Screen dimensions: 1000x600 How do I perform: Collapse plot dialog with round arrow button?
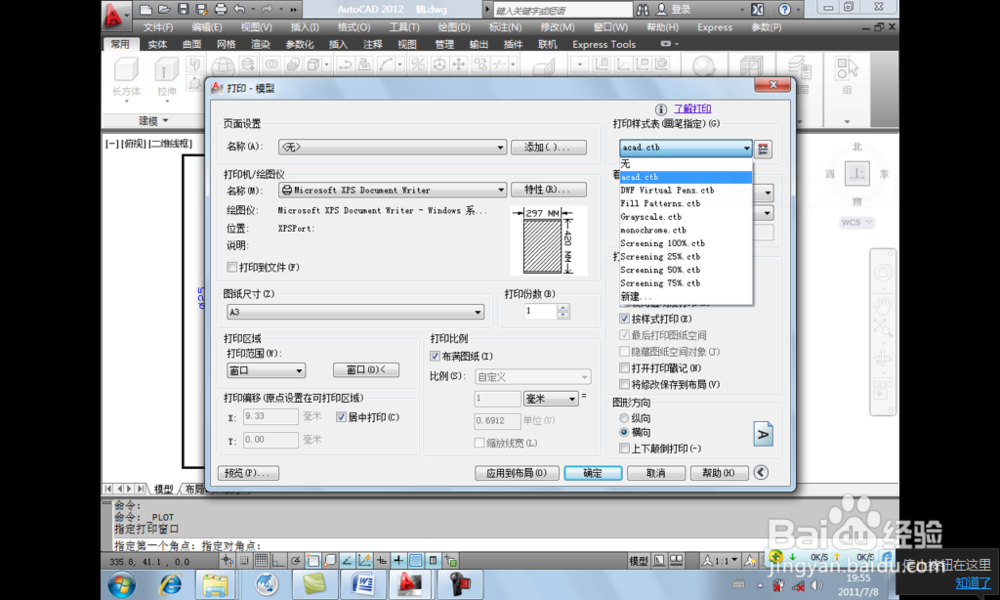click(760, 472)
